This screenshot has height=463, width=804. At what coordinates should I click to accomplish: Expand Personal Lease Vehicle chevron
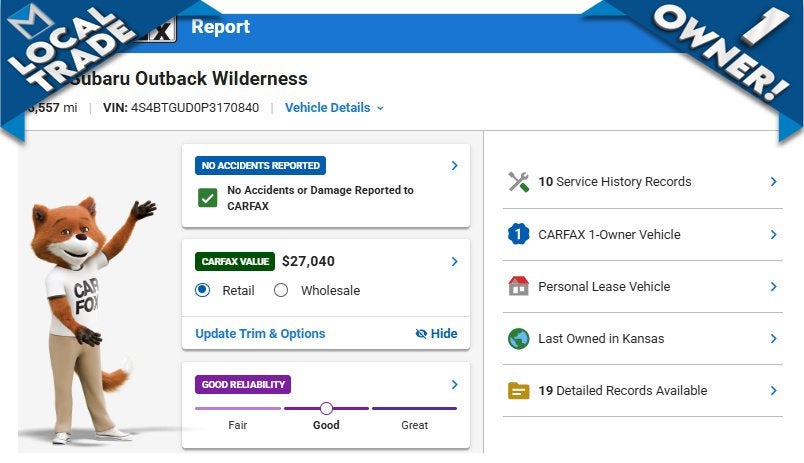coord(773,287)
